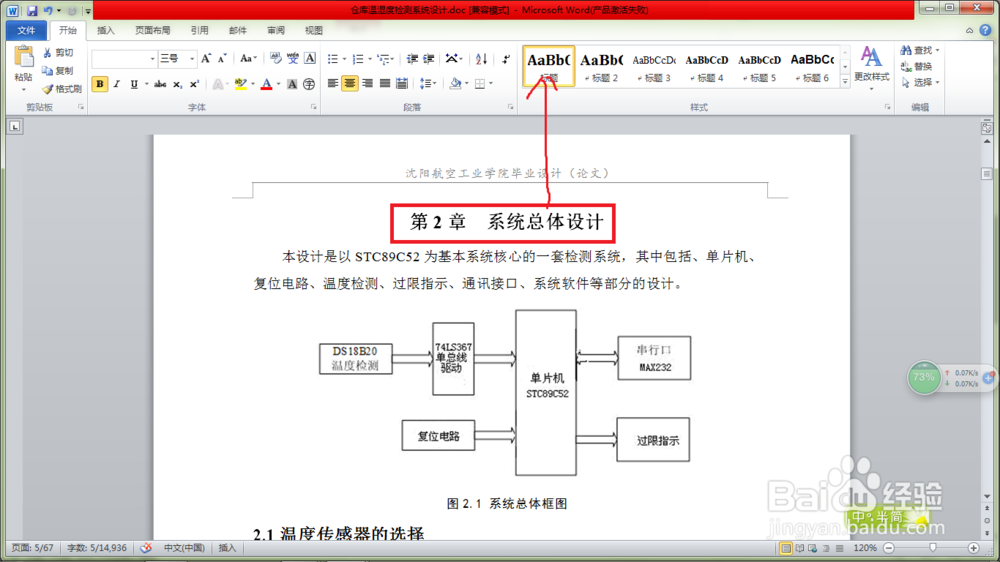Switch to the References (引用) tab
Screen dimensions: 1000x562
(x=200, y=30)
